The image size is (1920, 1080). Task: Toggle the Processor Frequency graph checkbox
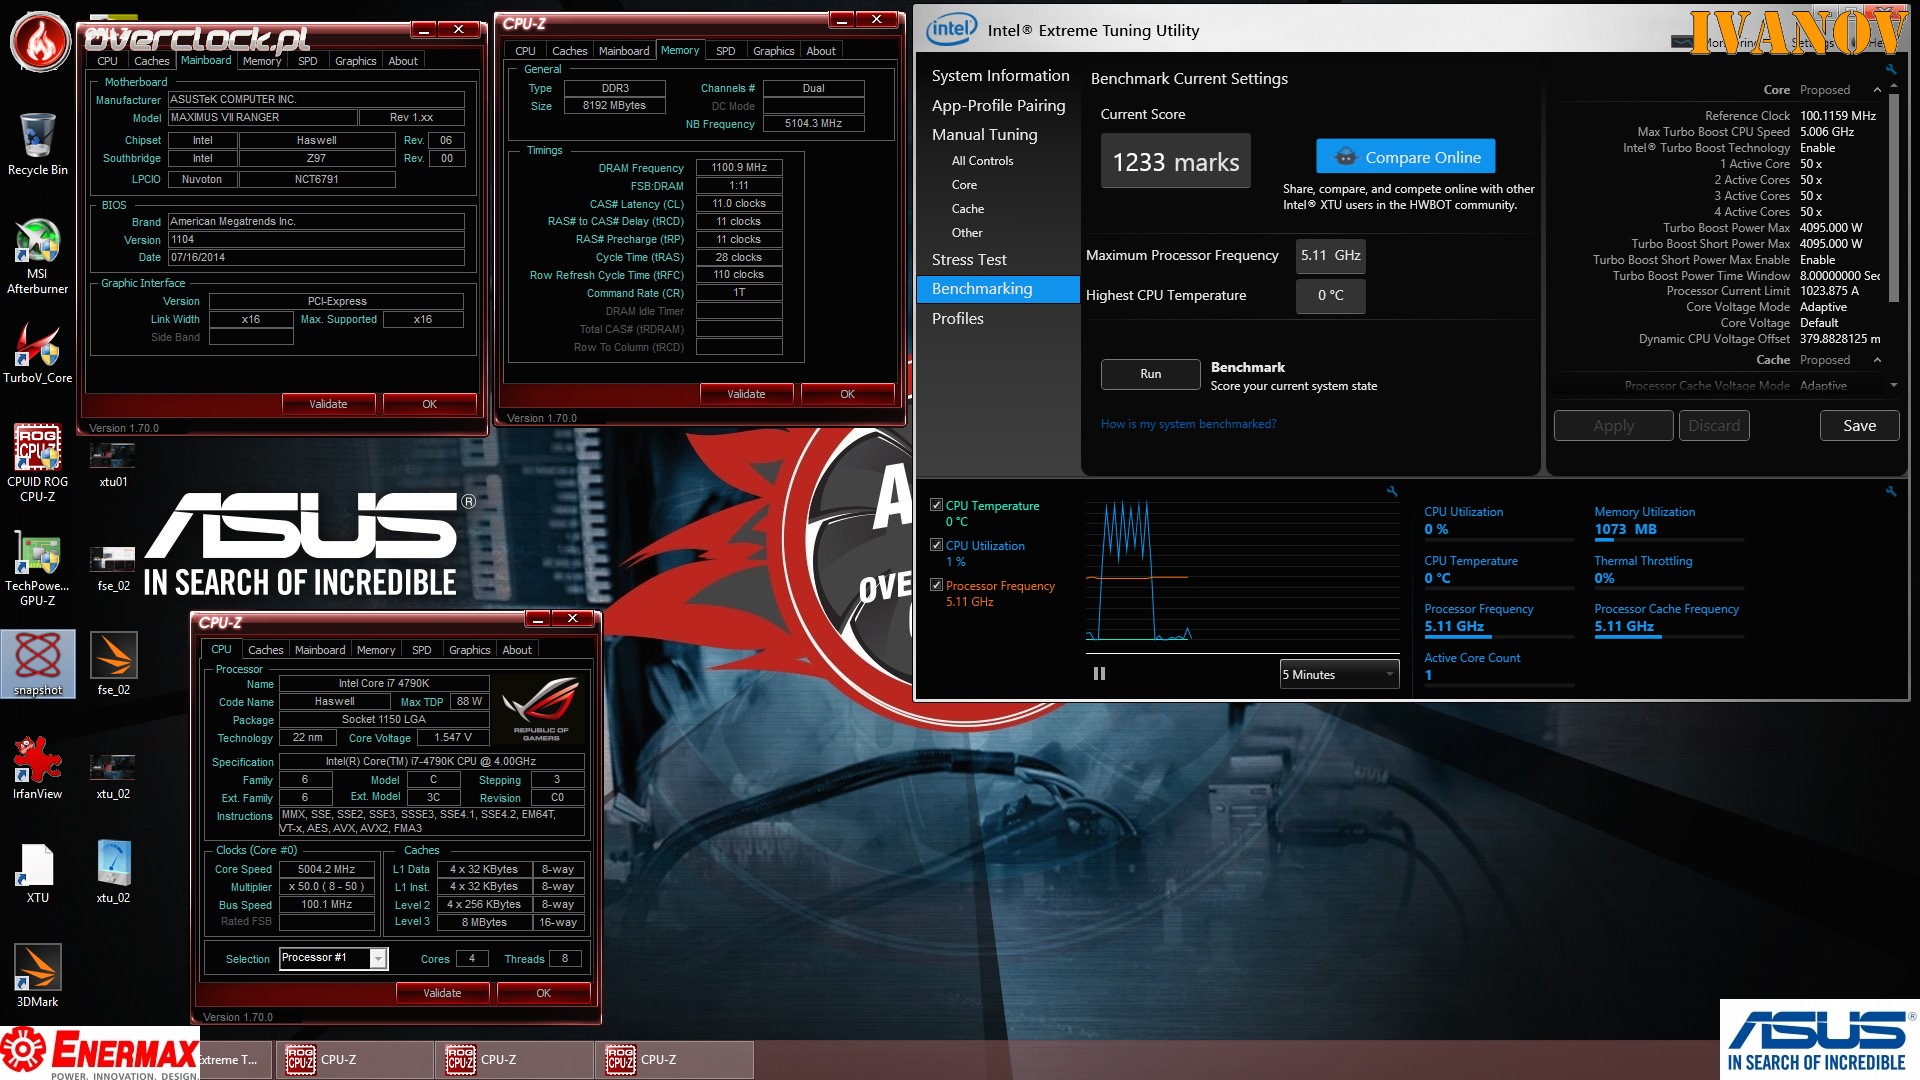pos(936,586)
